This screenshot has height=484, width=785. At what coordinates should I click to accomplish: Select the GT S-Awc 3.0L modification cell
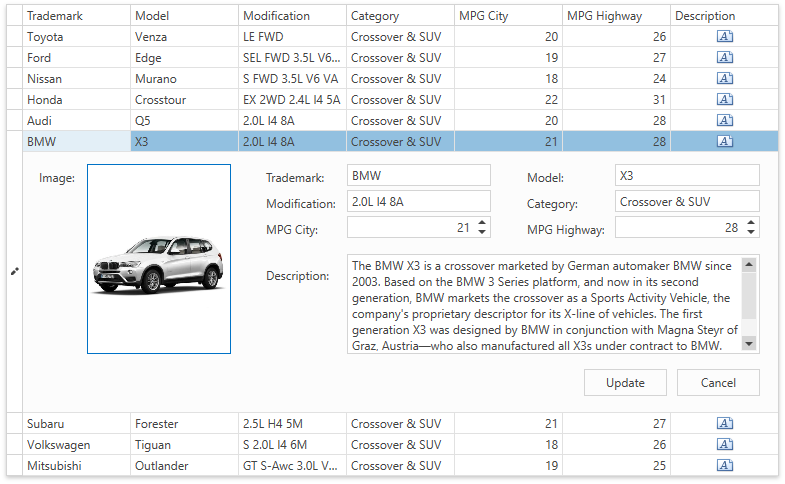292,466
